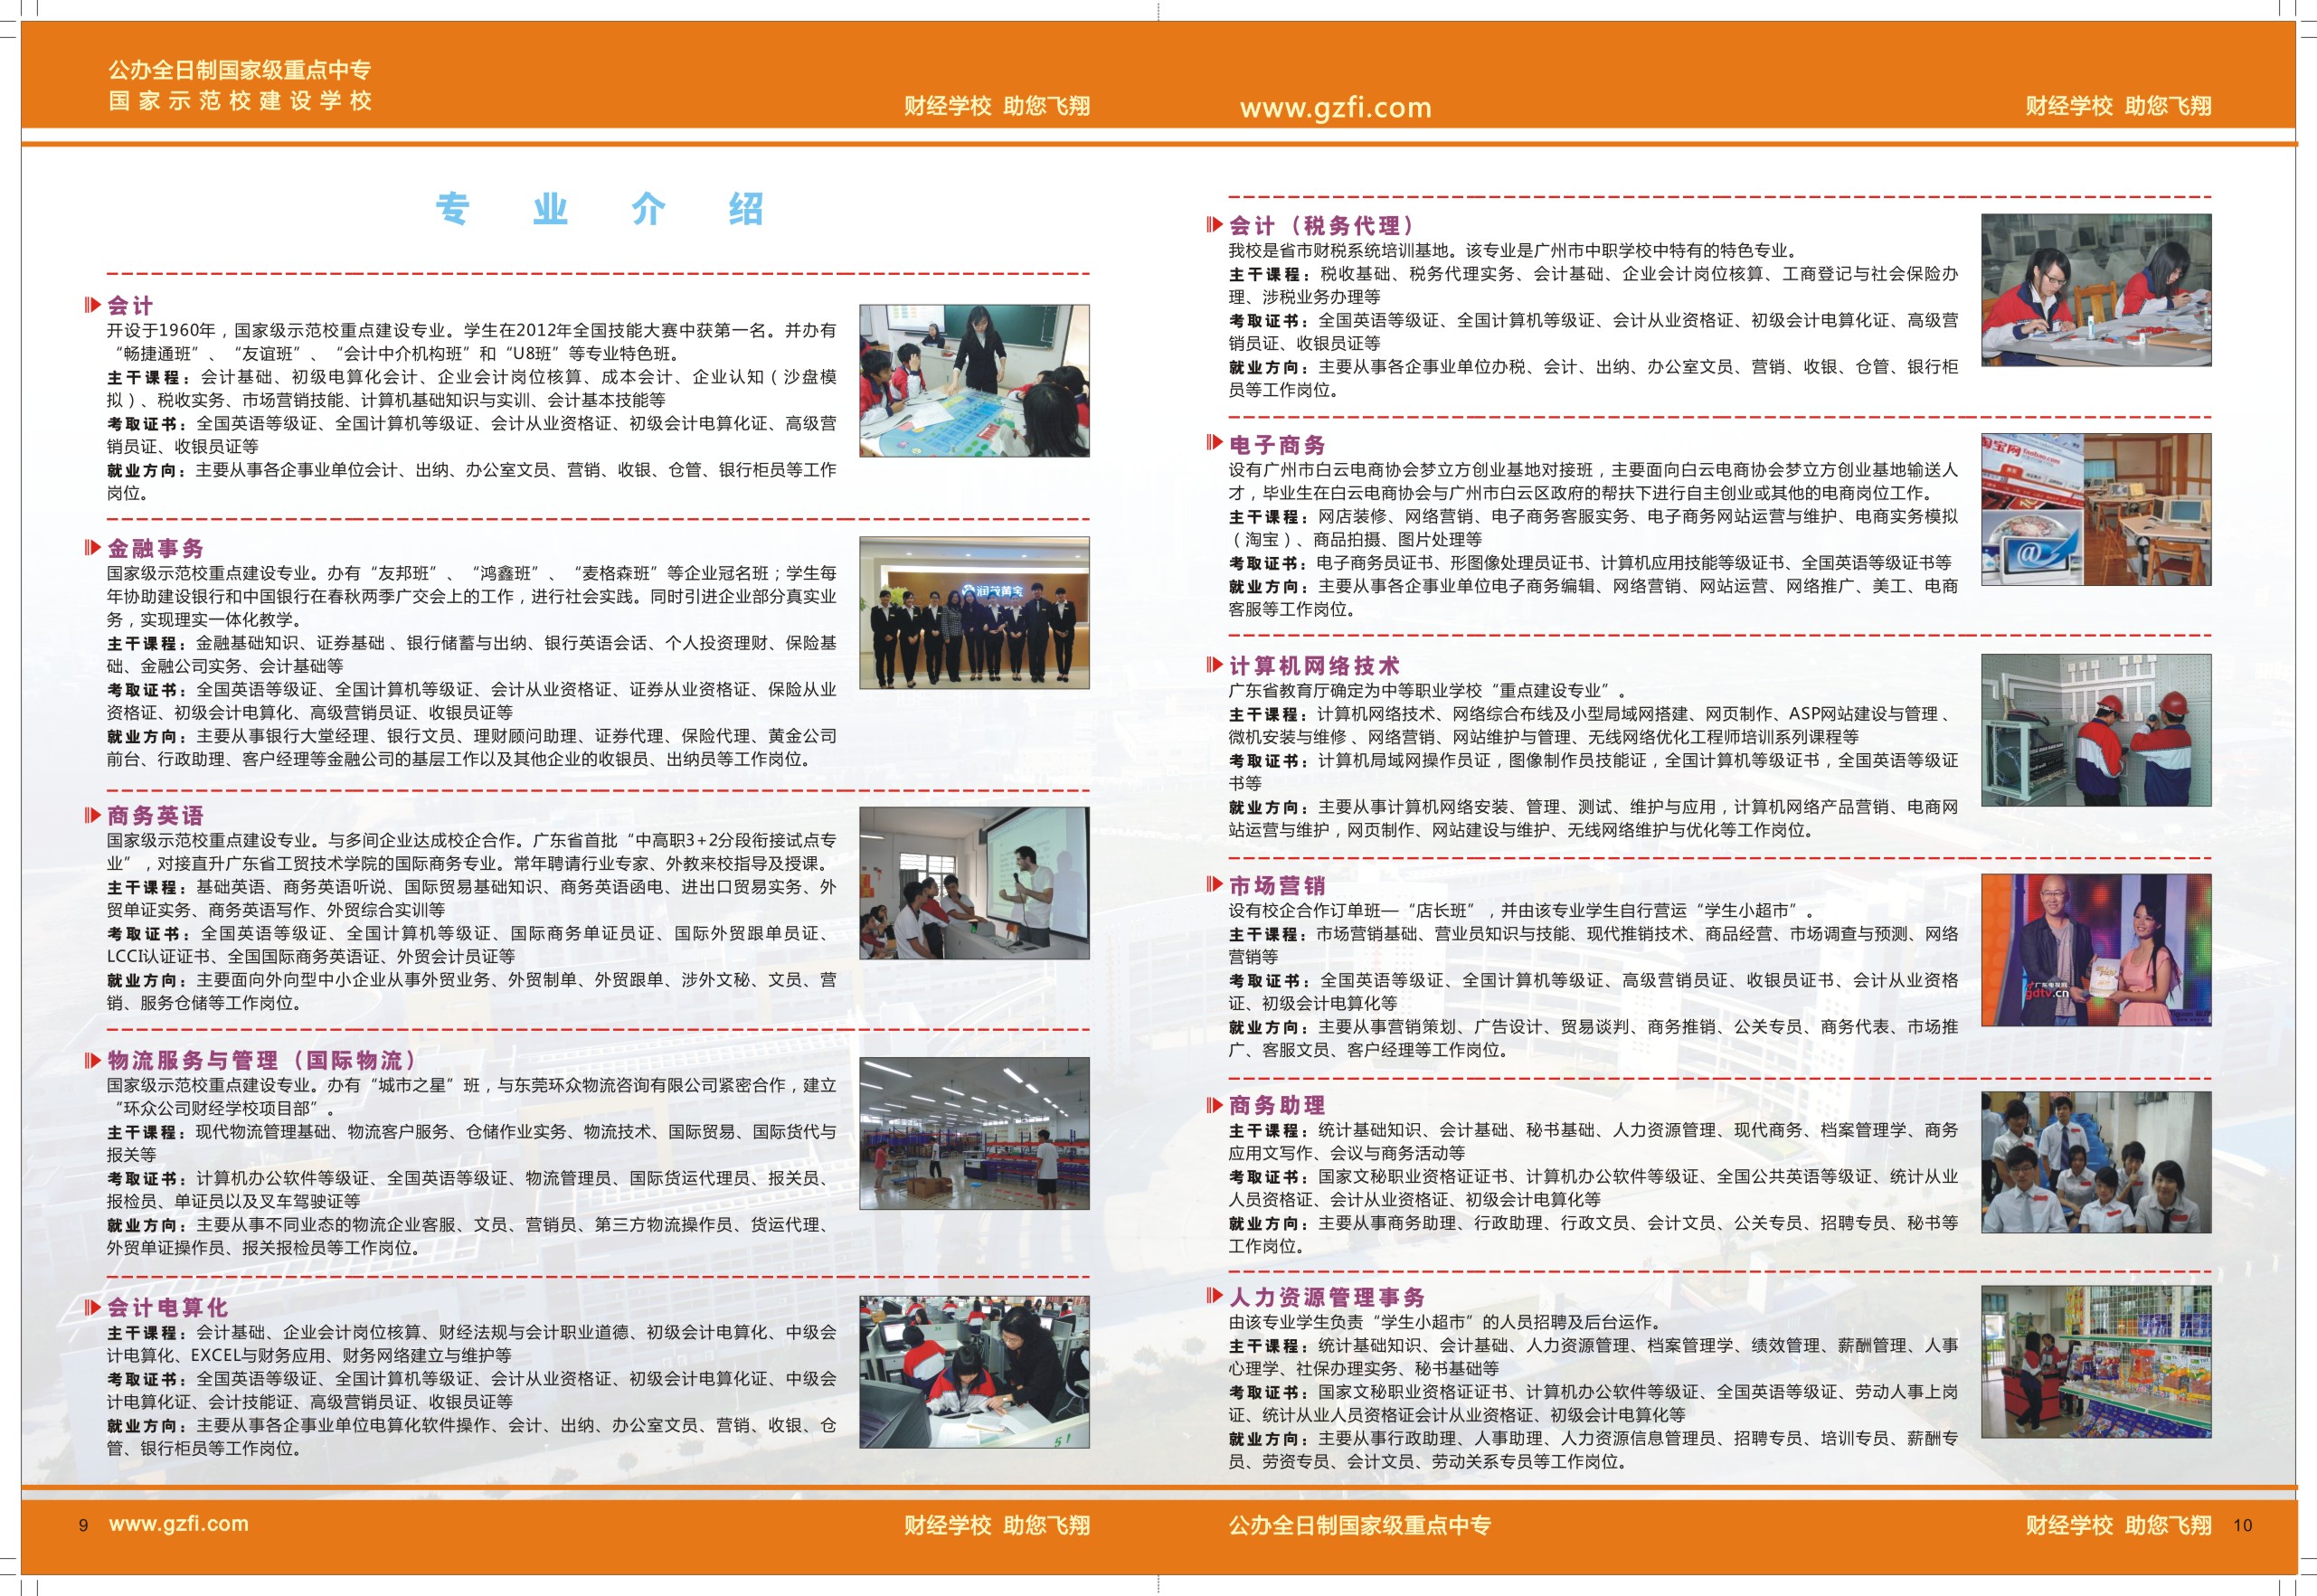Select the 商务助理 section heading

[1277, 1105]
